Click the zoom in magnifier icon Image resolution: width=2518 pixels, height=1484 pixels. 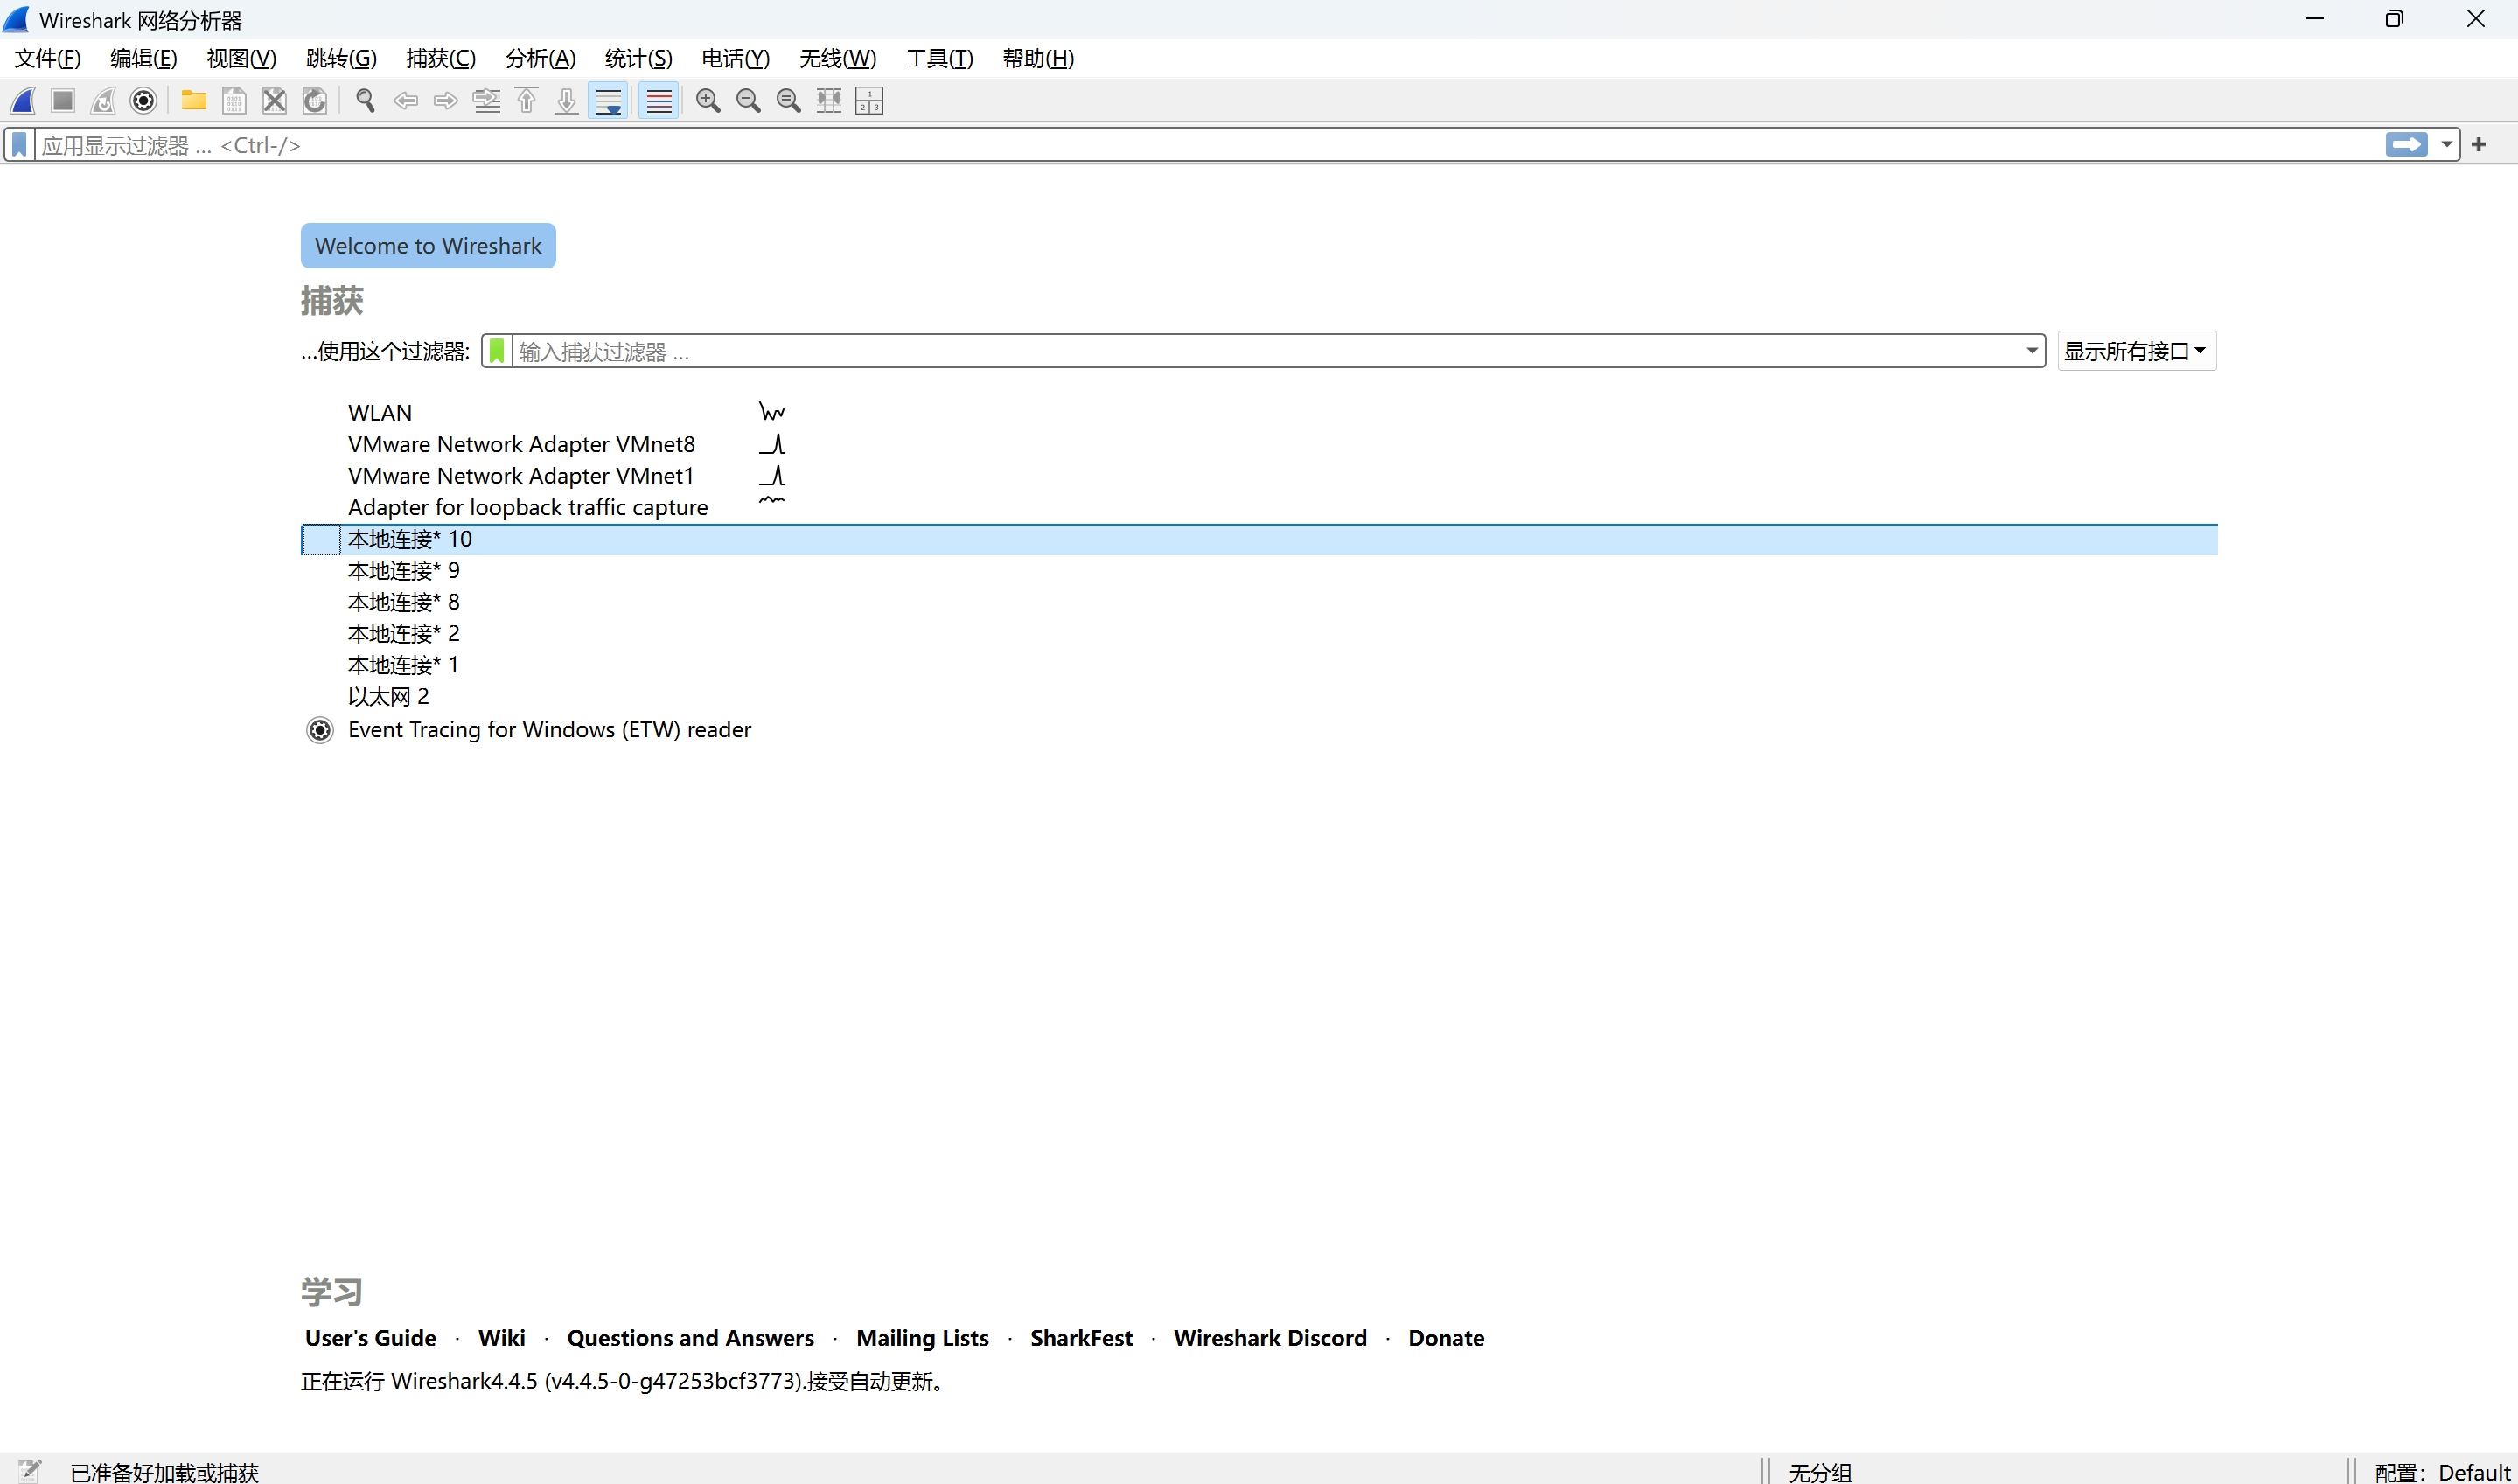coord(708,101)
